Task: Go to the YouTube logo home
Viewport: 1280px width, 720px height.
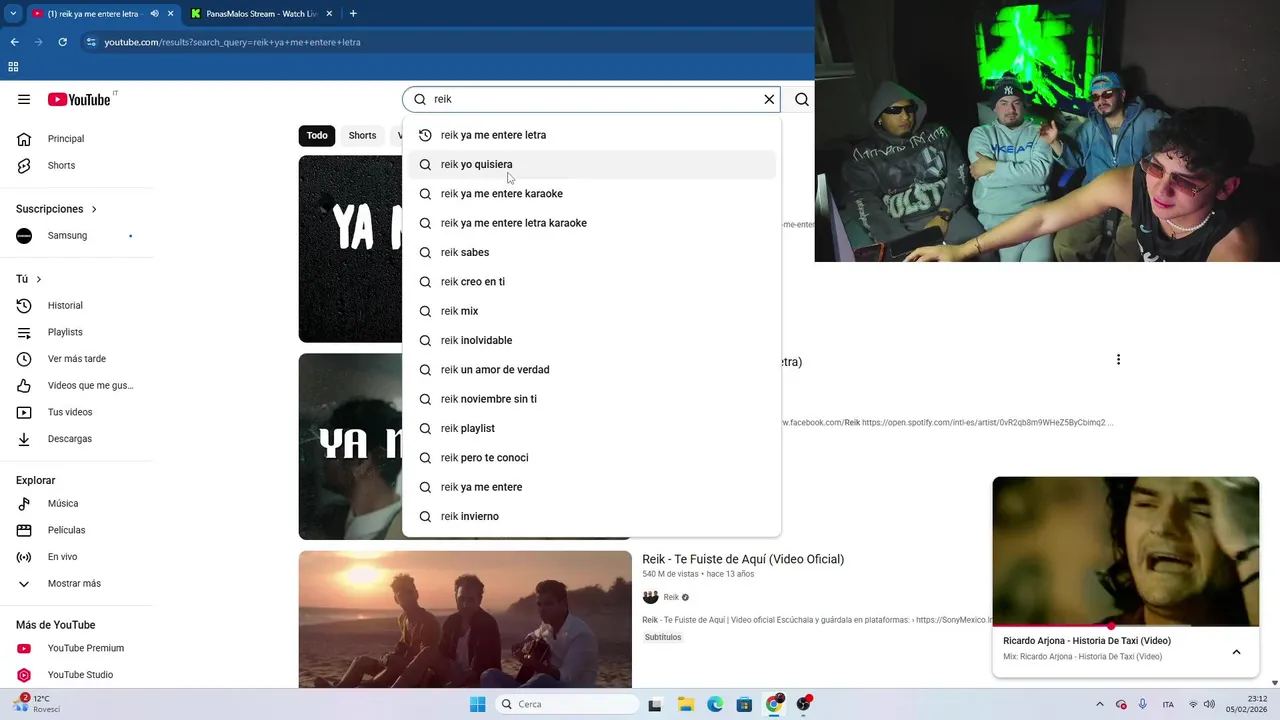Action: click(79, 99)
